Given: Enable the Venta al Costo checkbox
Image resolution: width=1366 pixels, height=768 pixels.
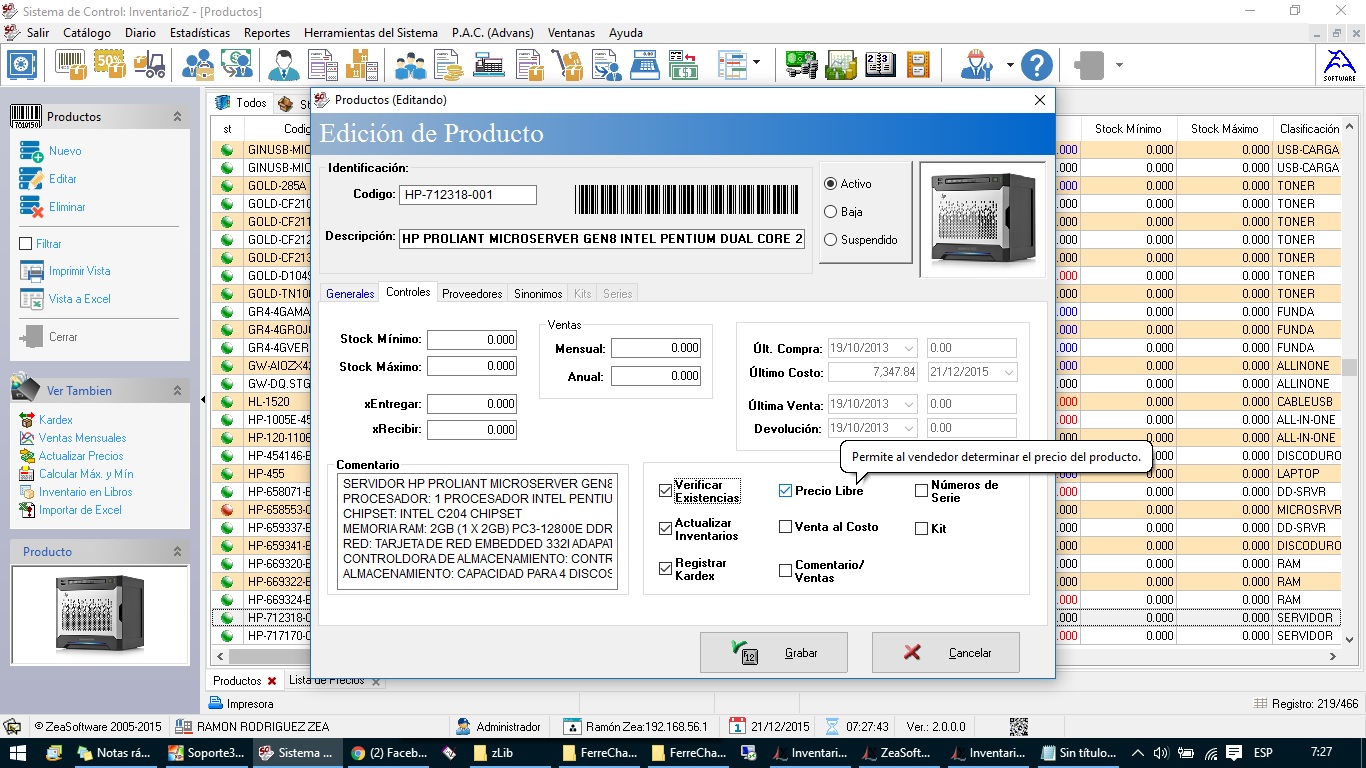Looking at the screenshot, I should click(786, 527).
